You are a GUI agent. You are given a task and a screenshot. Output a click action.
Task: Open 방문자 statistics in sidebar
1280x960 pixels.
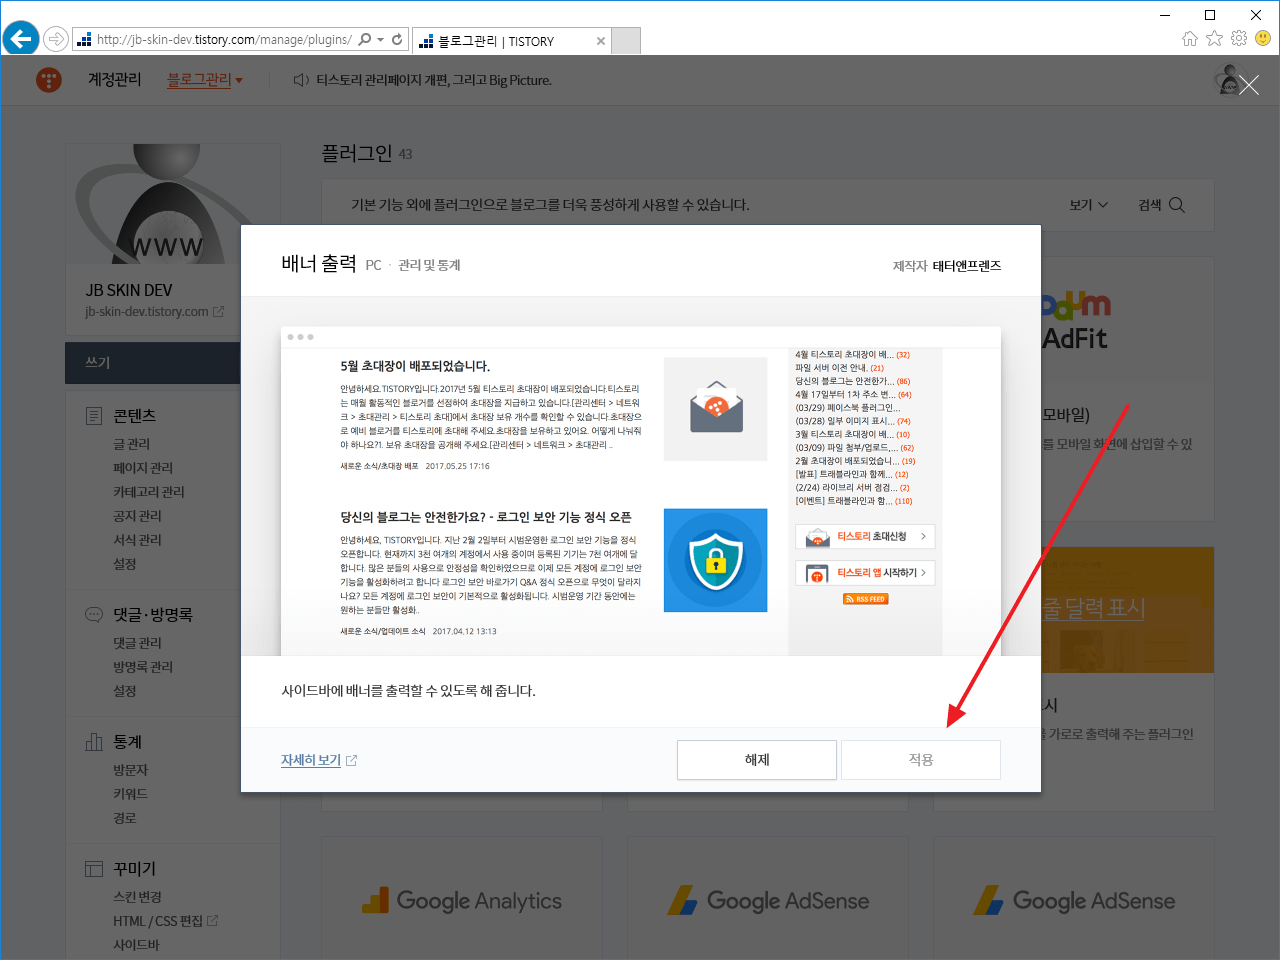click(x=130, y=770)
